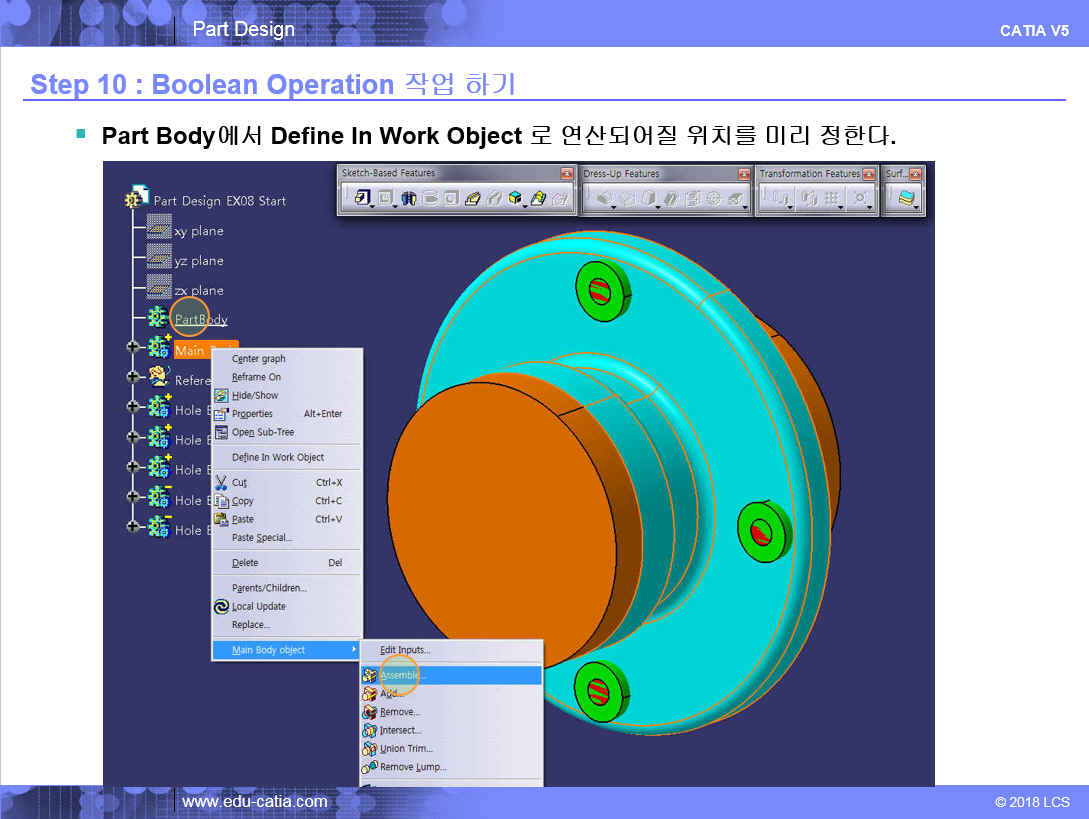1089x819 pixels.
Task: Select the Shaft tool icon
Action: 409,199
